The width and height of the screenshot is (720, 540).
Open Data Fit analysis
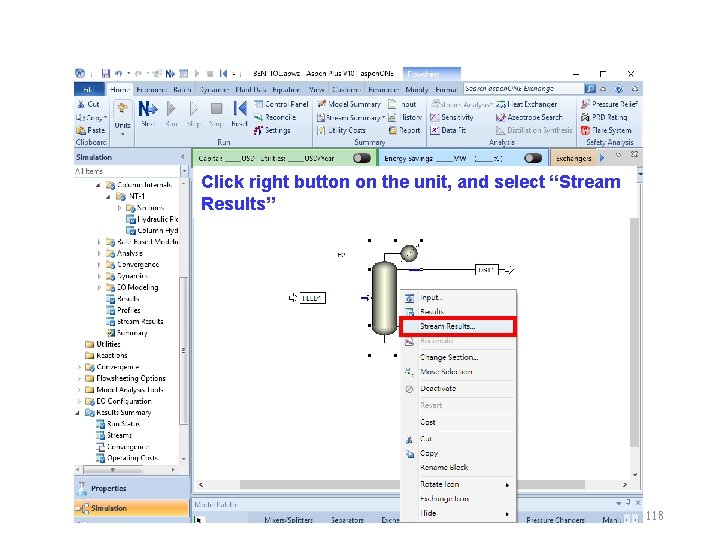pos(448,130)
